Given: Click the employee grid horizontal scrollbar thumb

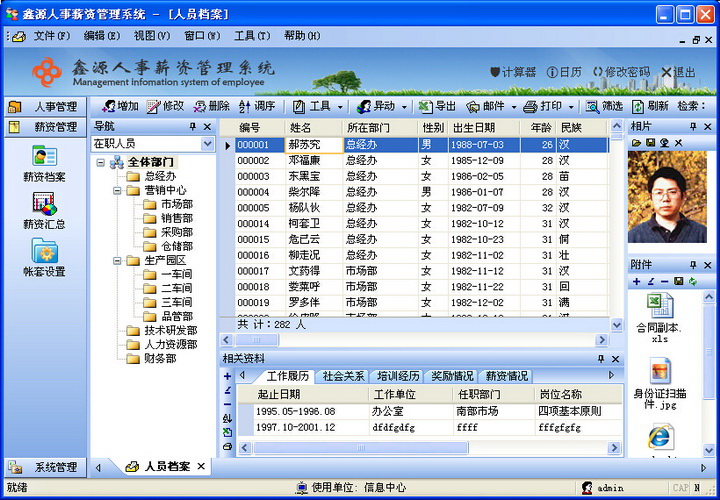Looking at the screenshot, I should (x=256, y=340).
